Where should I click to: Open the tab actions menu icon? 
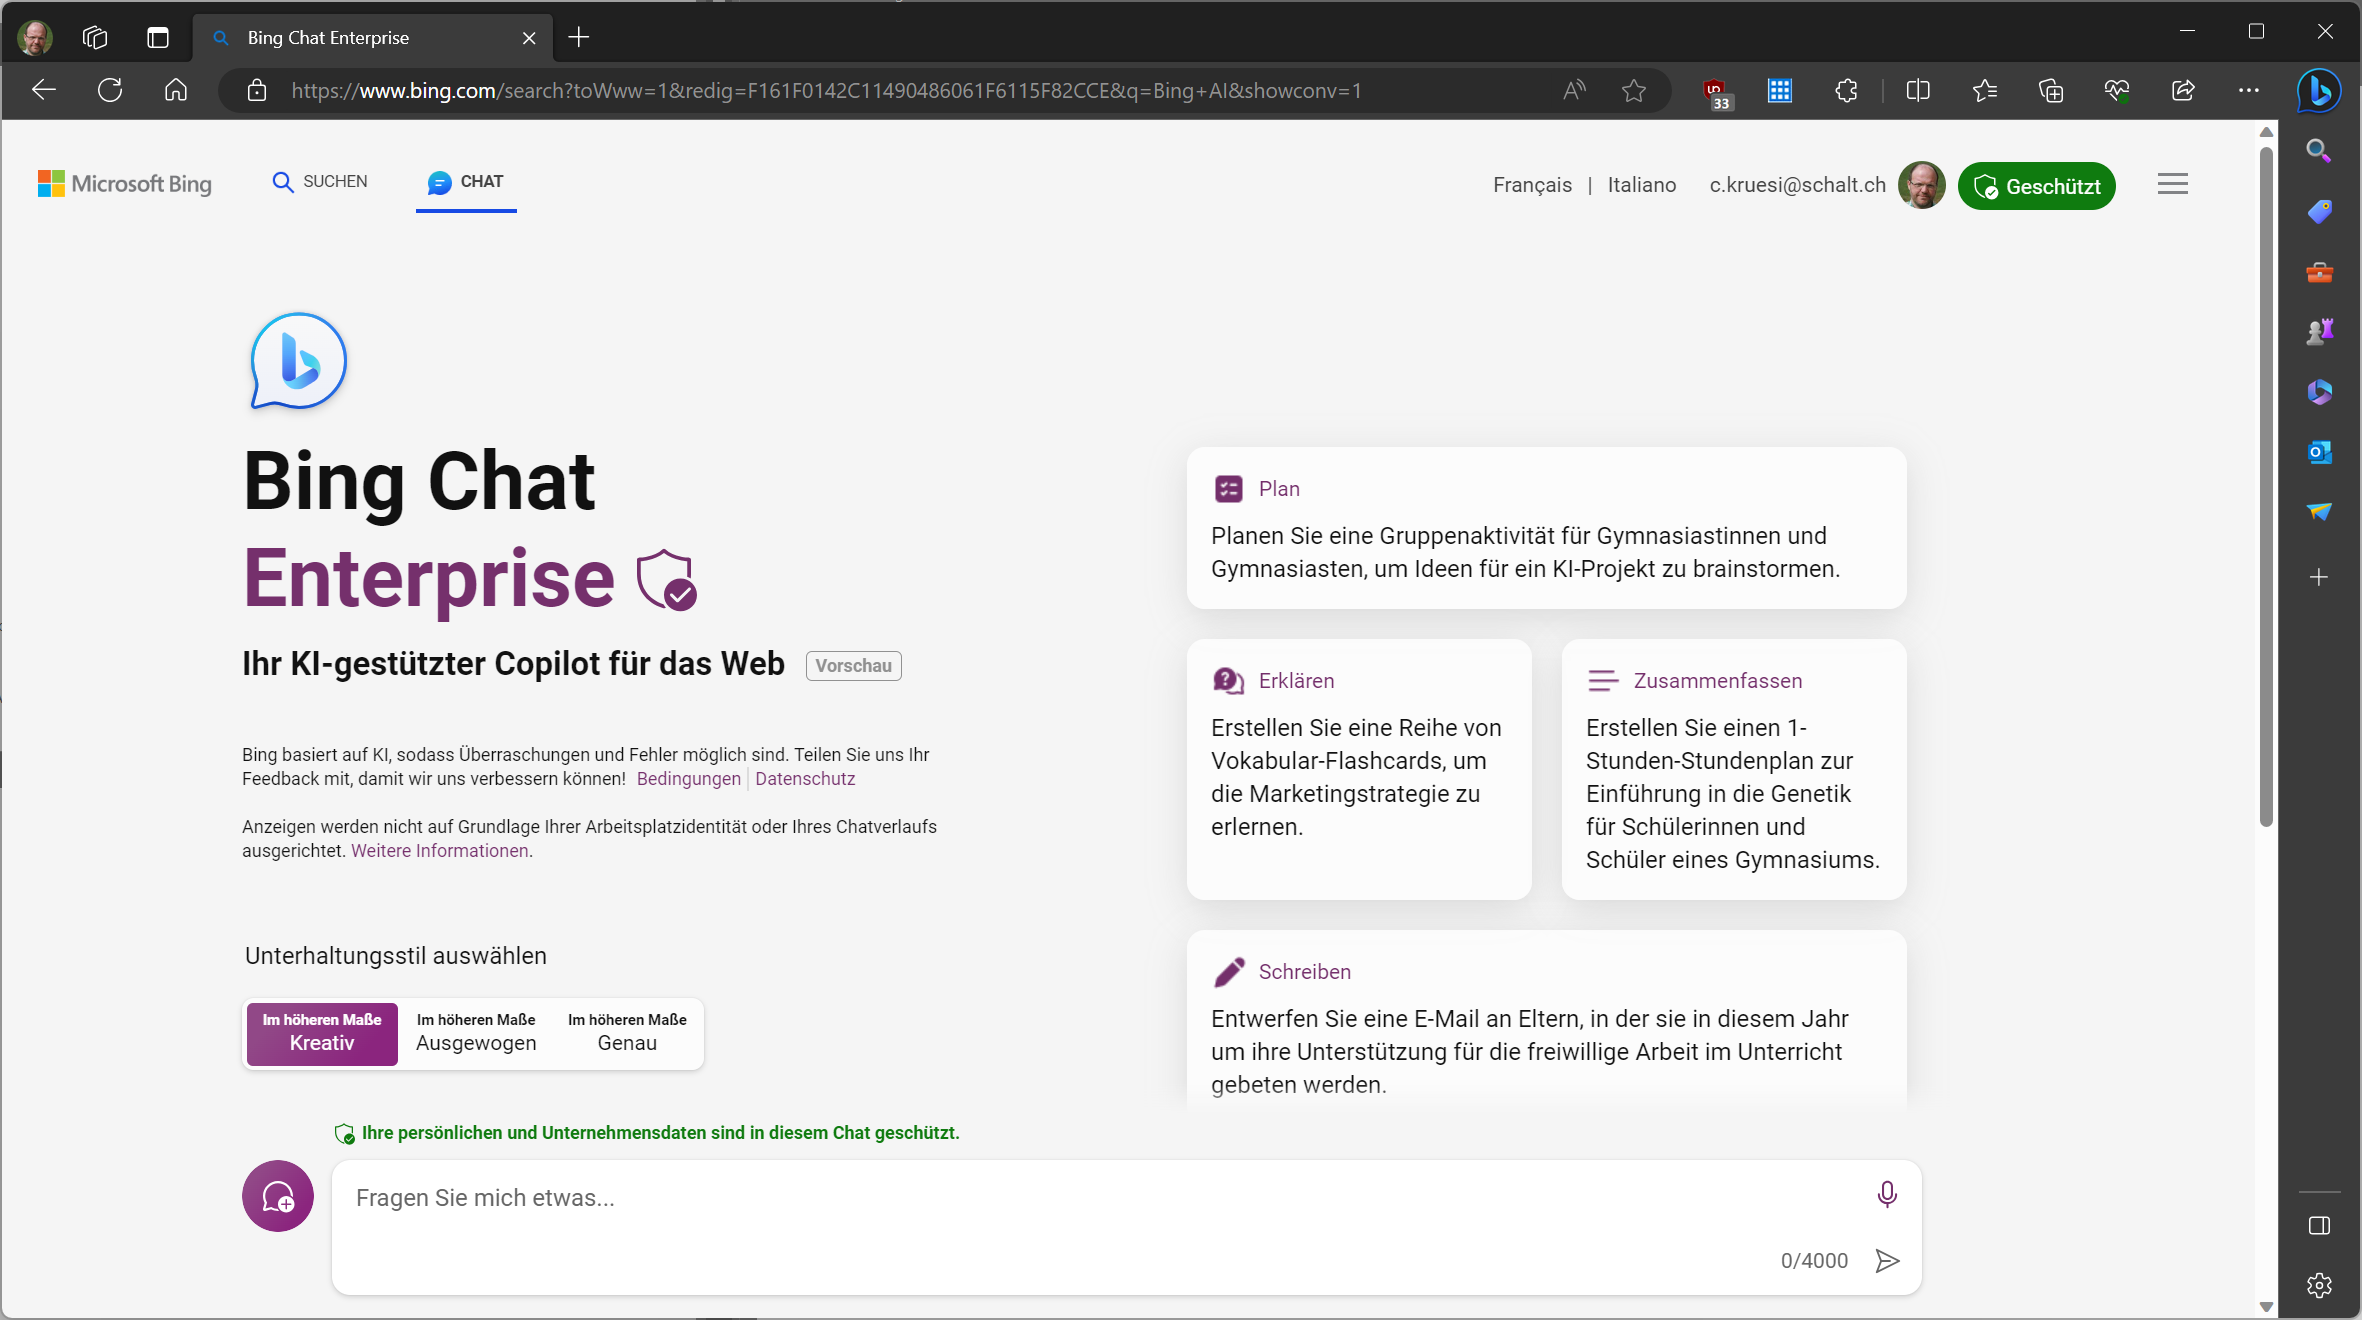(x=157, y=38)
